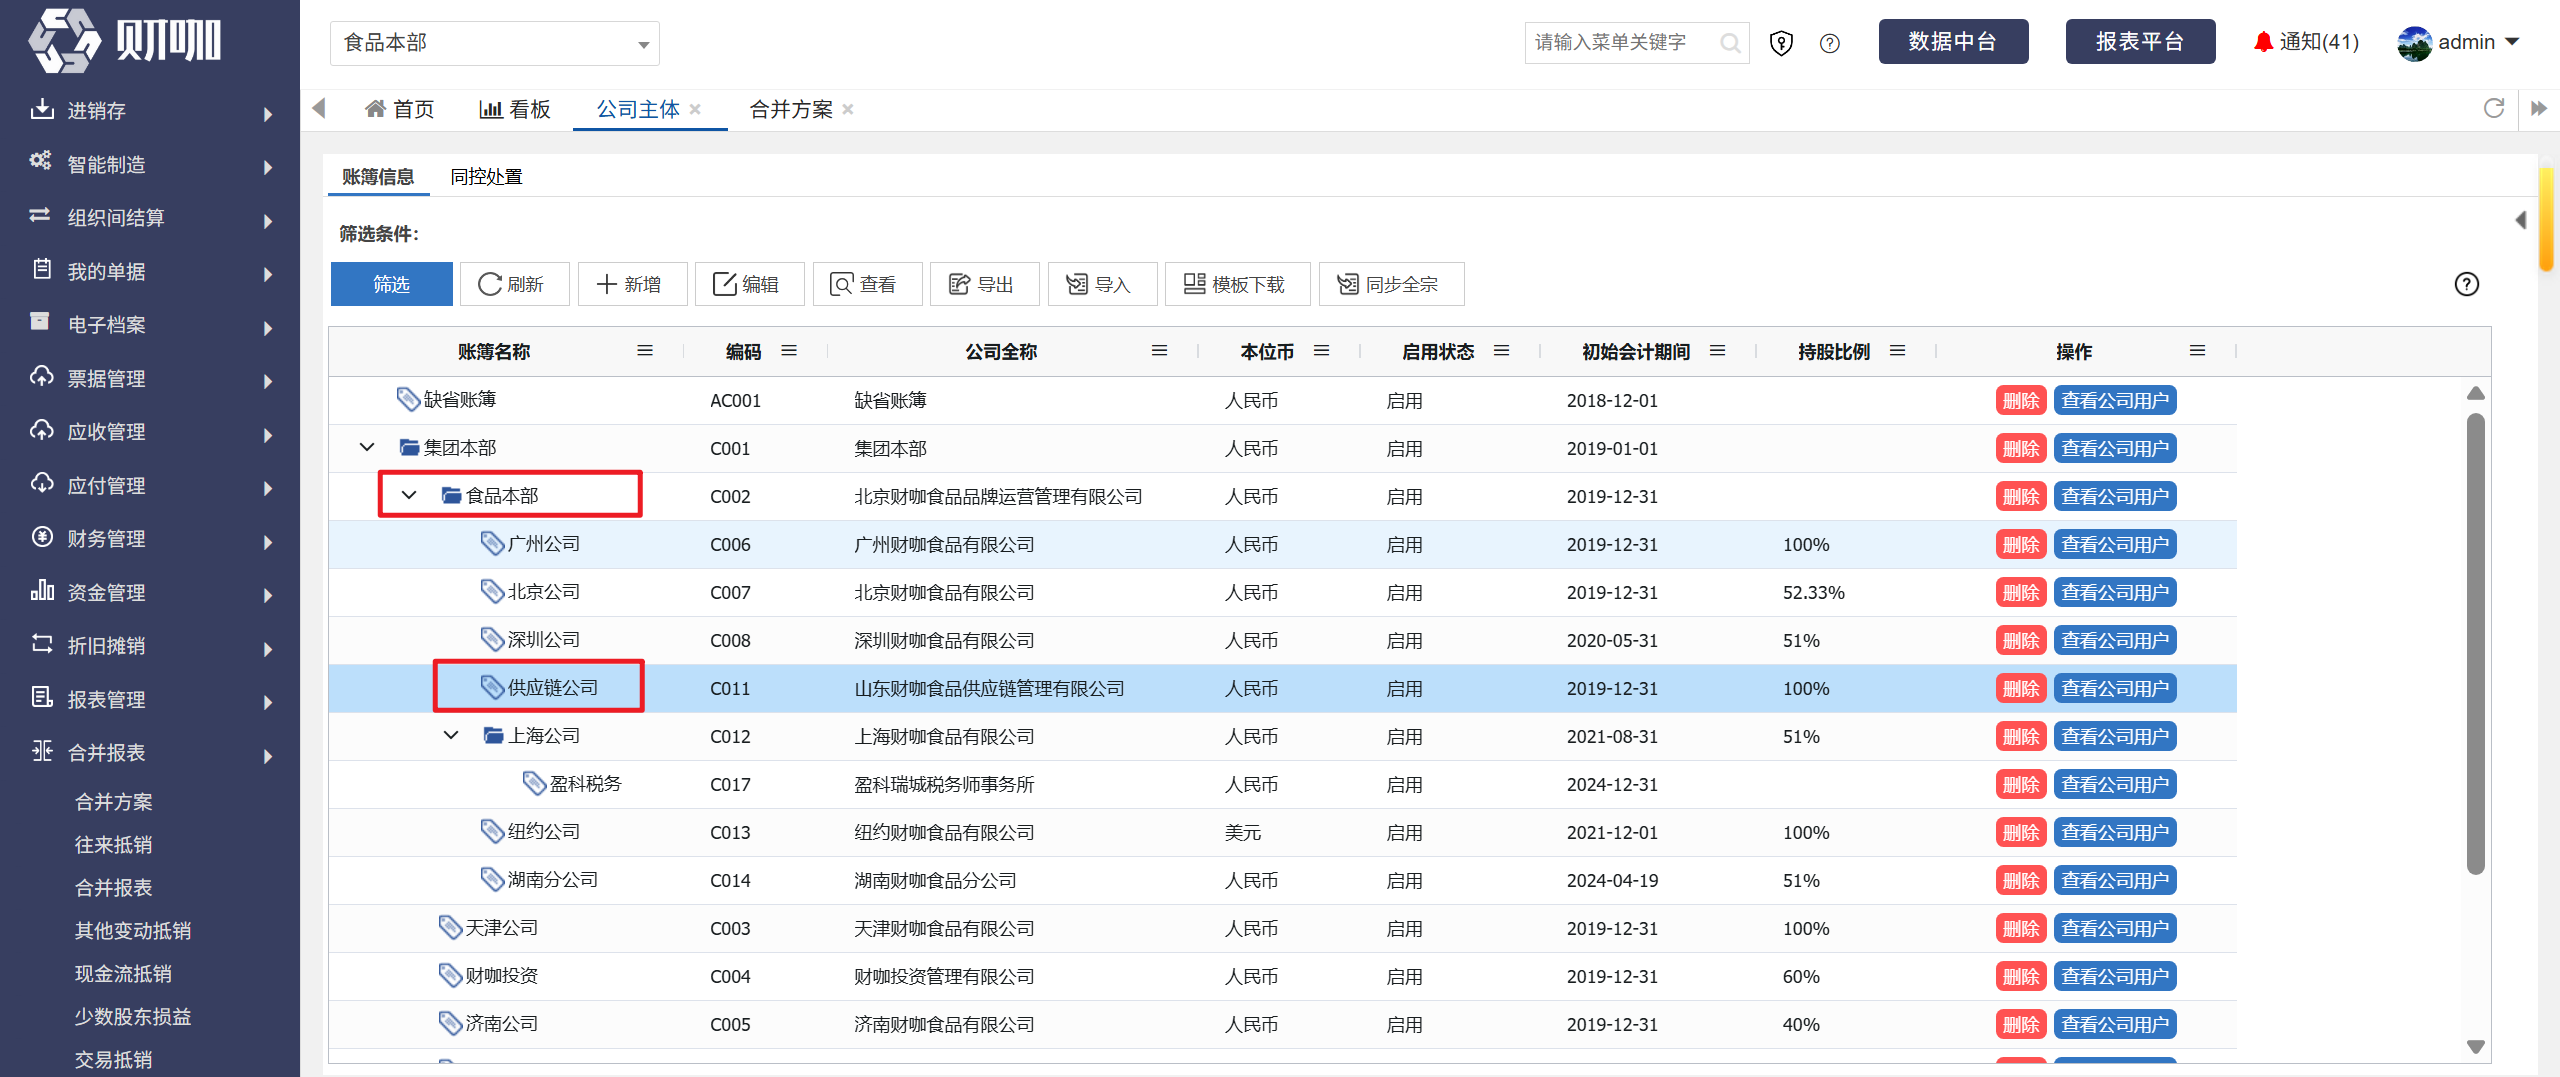The image size is (2560, 1077).
Task: Open help question mark icon in header
Action: coord(1830,43)
